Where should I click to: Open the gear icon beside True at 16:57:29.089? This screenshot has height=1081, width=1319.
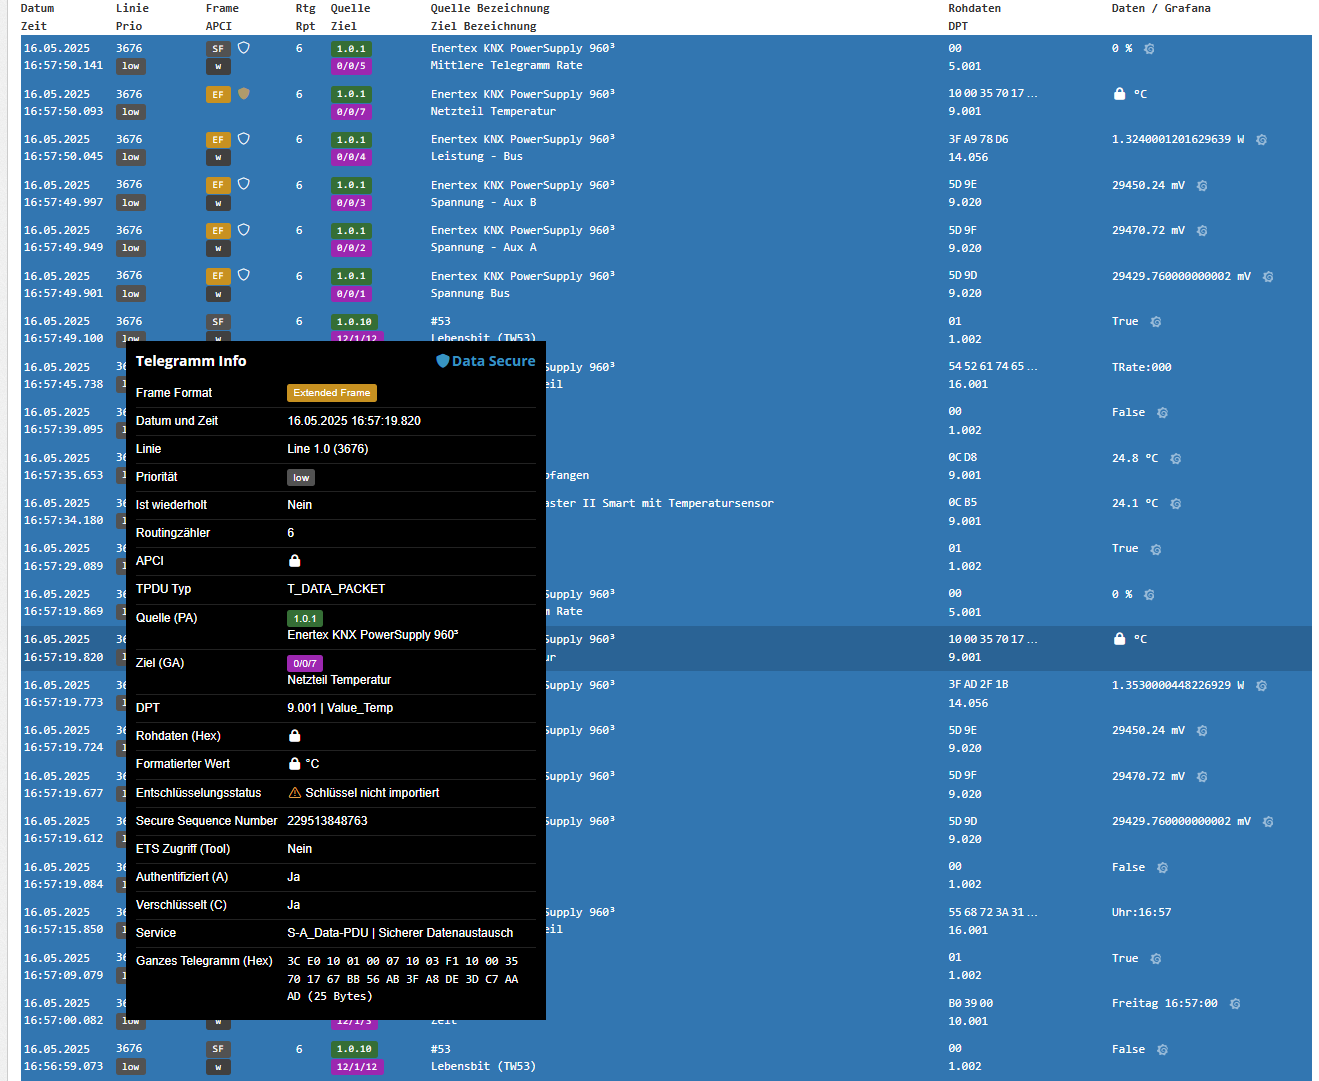click(x=1156, y=550)
